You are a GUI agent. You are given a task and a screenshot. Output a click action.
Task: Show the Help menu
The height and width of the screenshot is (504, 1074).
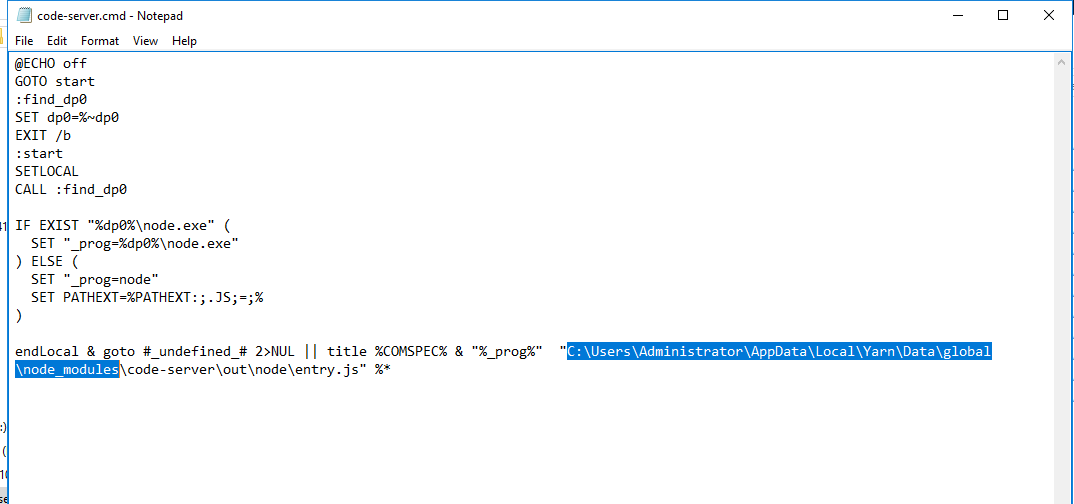184,41
